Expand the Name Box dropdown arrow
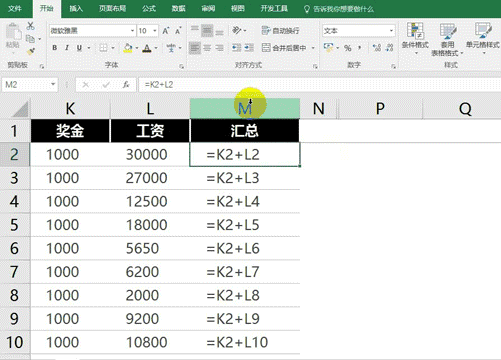501x360 pixels. click(x=53, y=84)
